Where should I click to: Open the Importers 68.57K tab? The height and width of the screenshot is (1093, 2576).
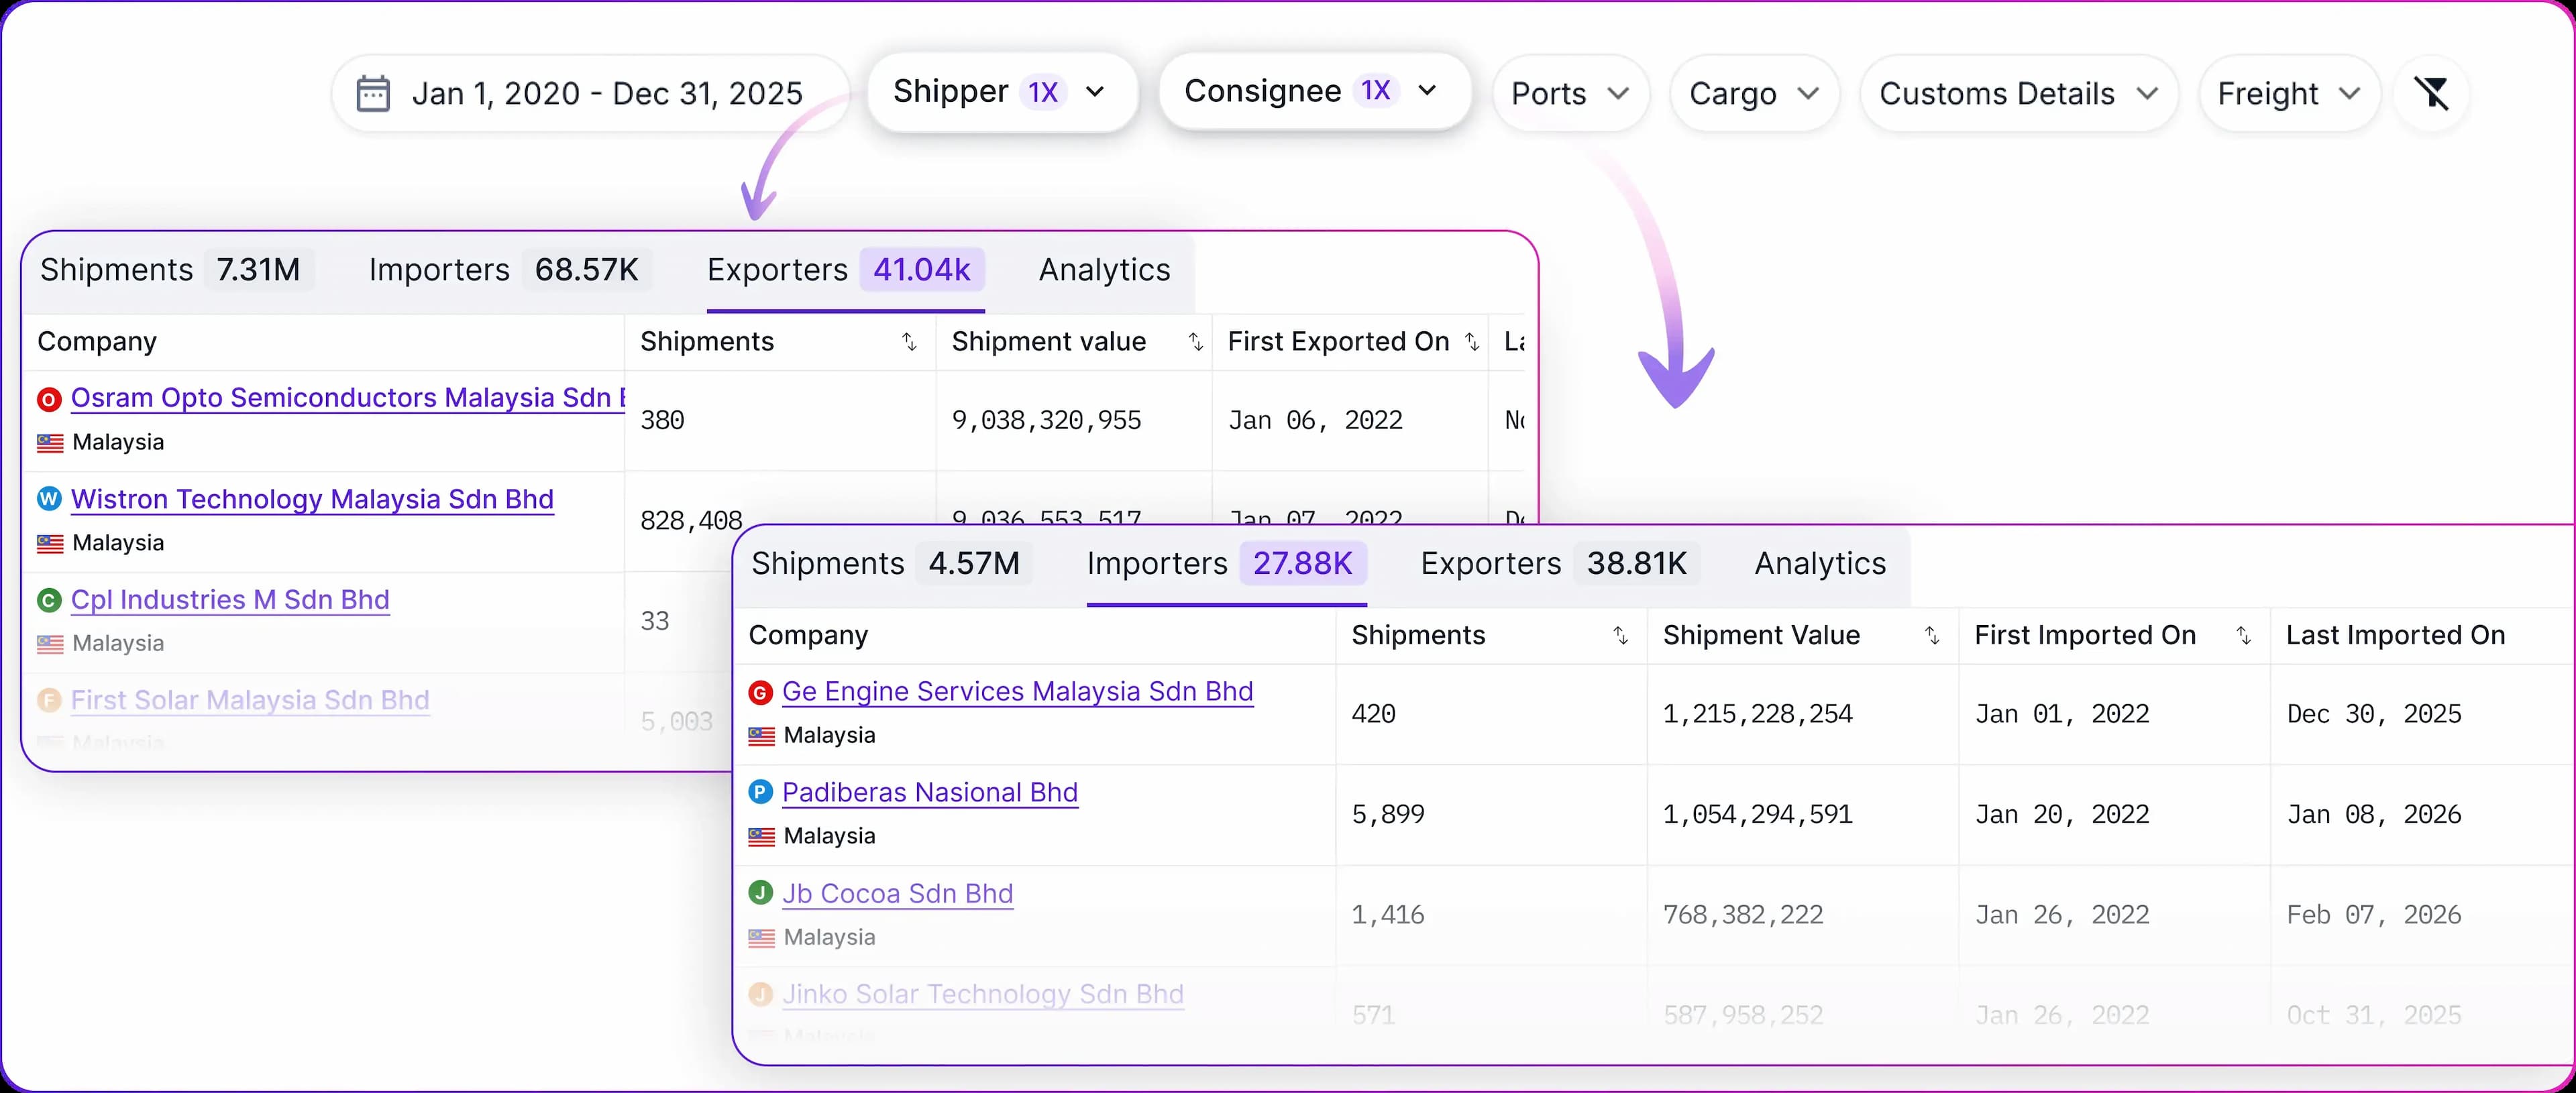point(504,270)
